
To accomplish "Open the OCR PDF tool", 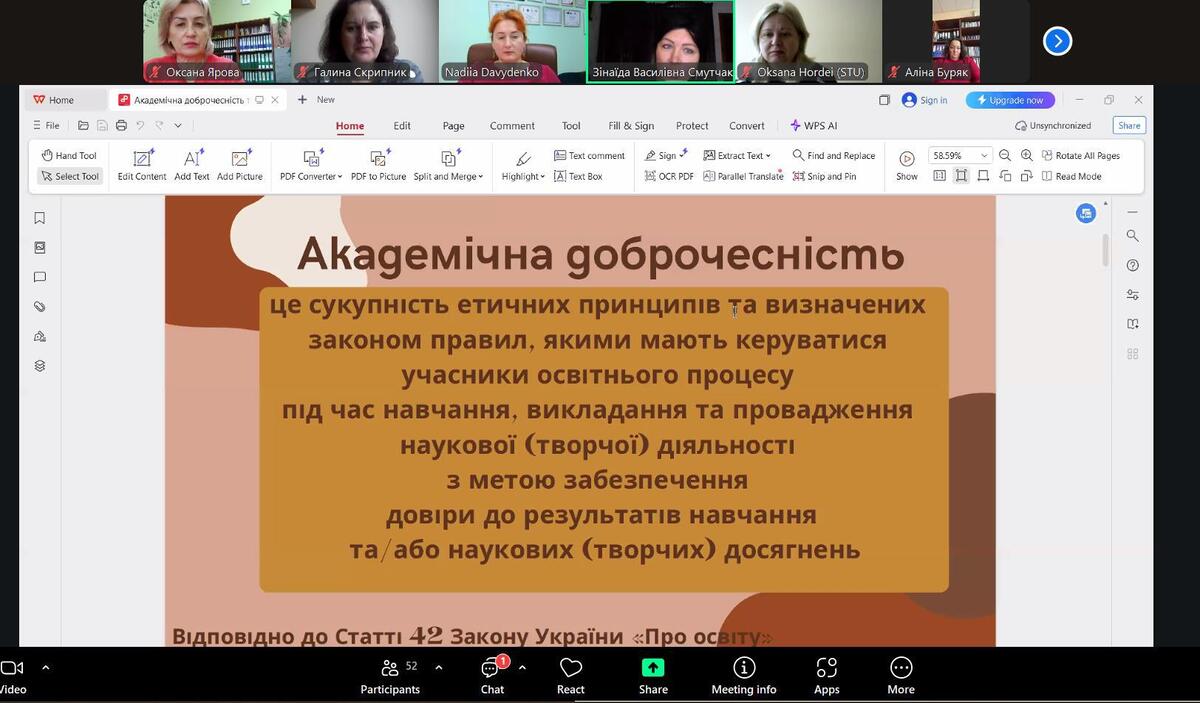I will pos(669,177).
